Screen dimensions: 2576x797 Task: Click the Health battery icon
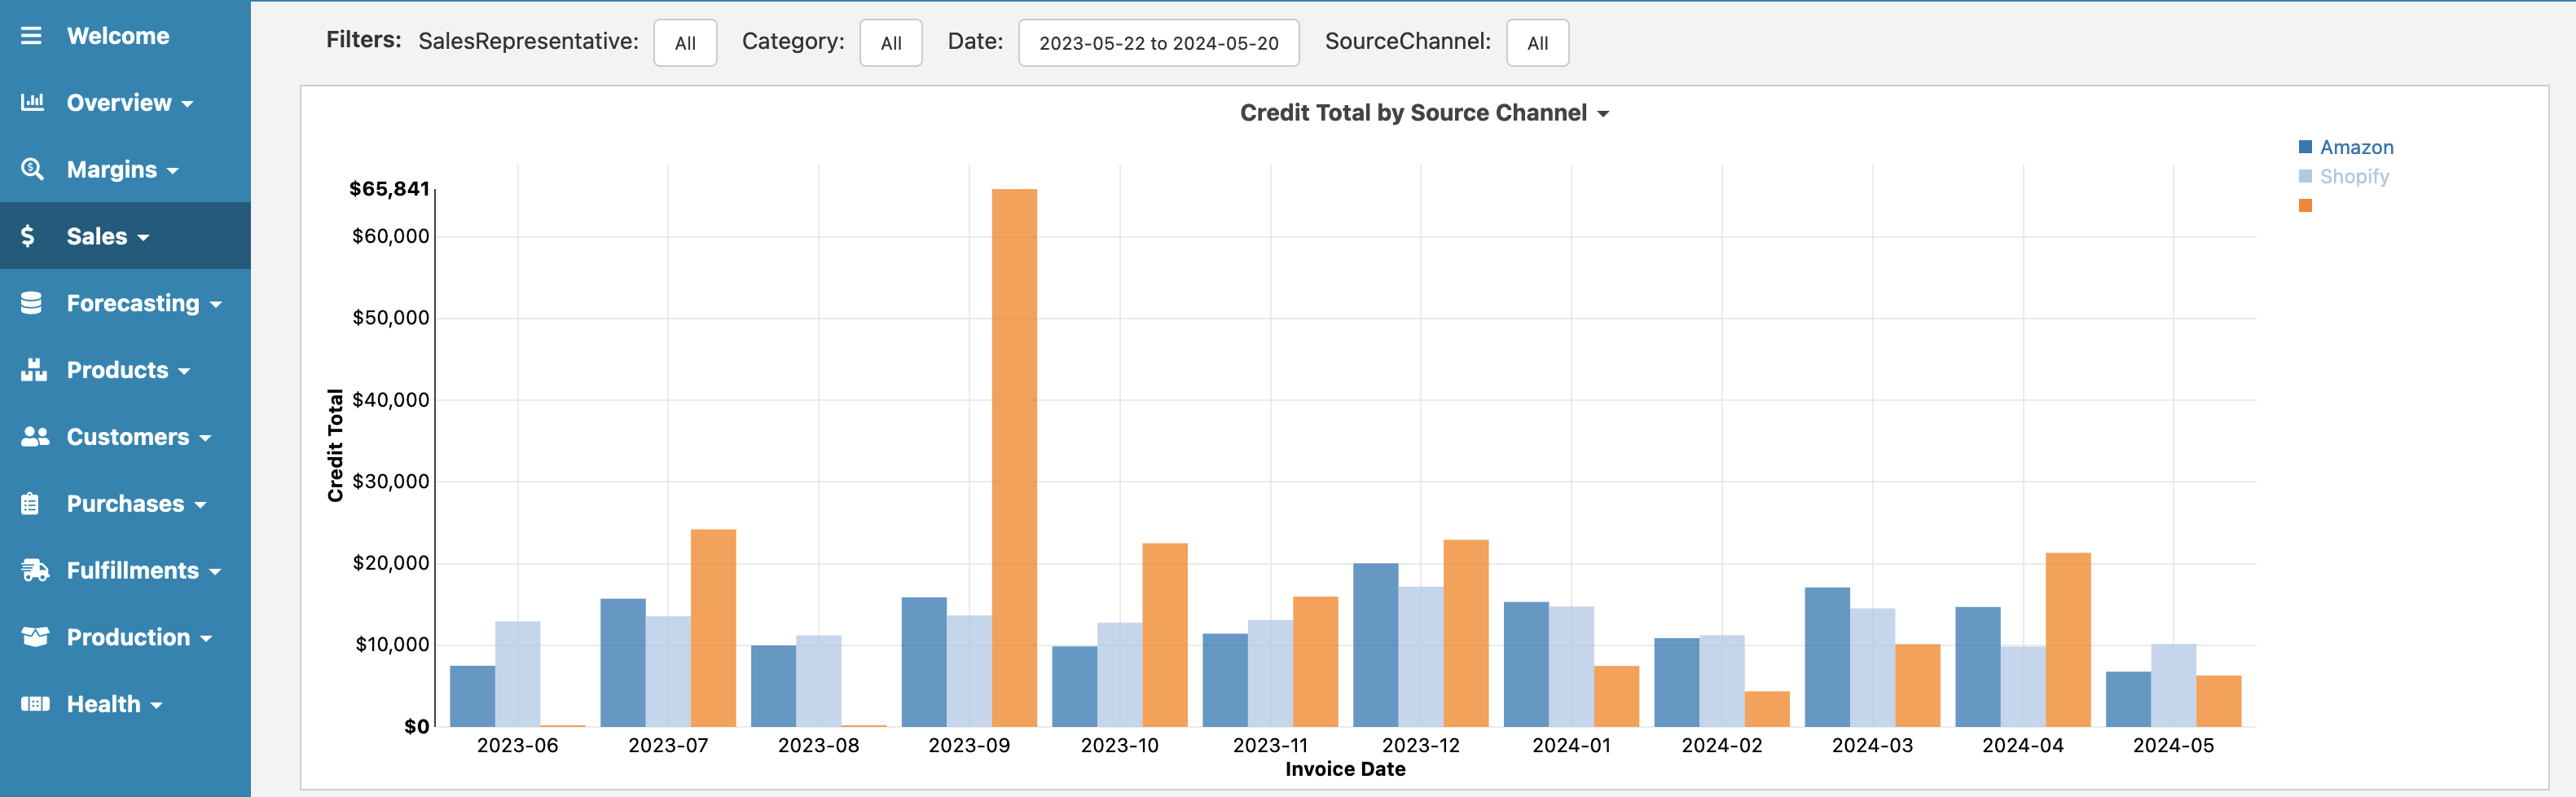[x=35, y=704]
